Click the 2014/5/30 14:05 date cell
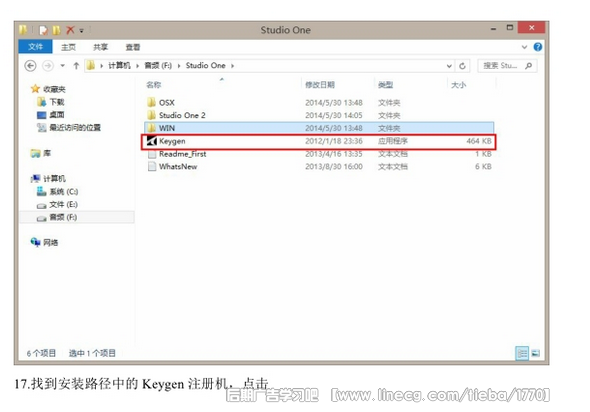The image size is (590, 412). 334,115
